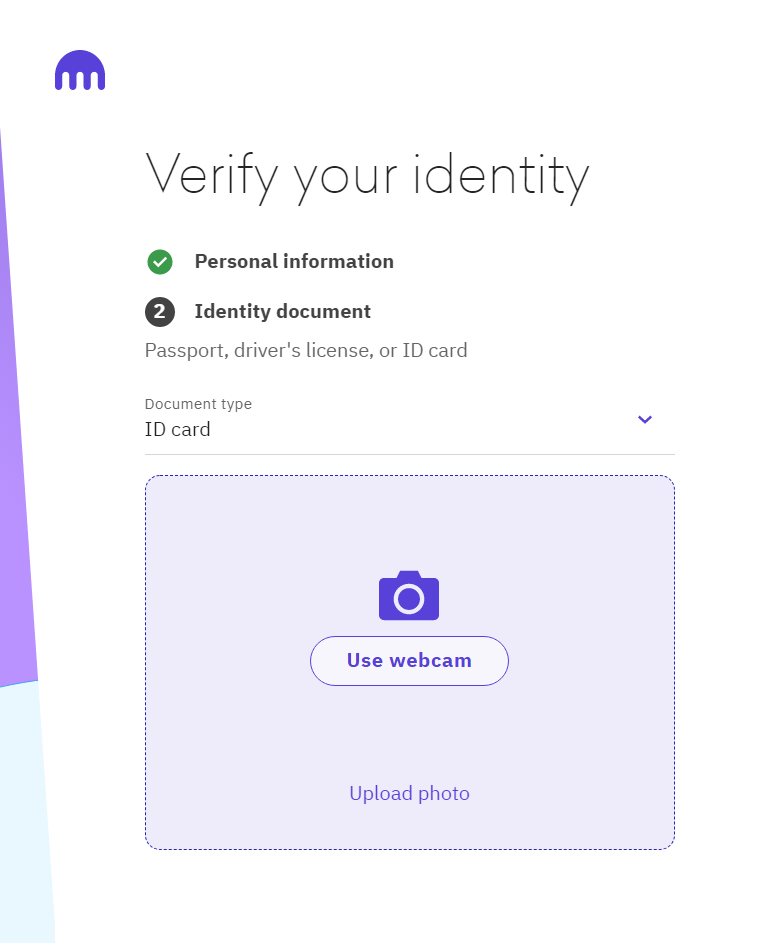This screenshot has width=780, height=943.
Task: Click the purple Kraken logo
Action: (x=80, y=70)
